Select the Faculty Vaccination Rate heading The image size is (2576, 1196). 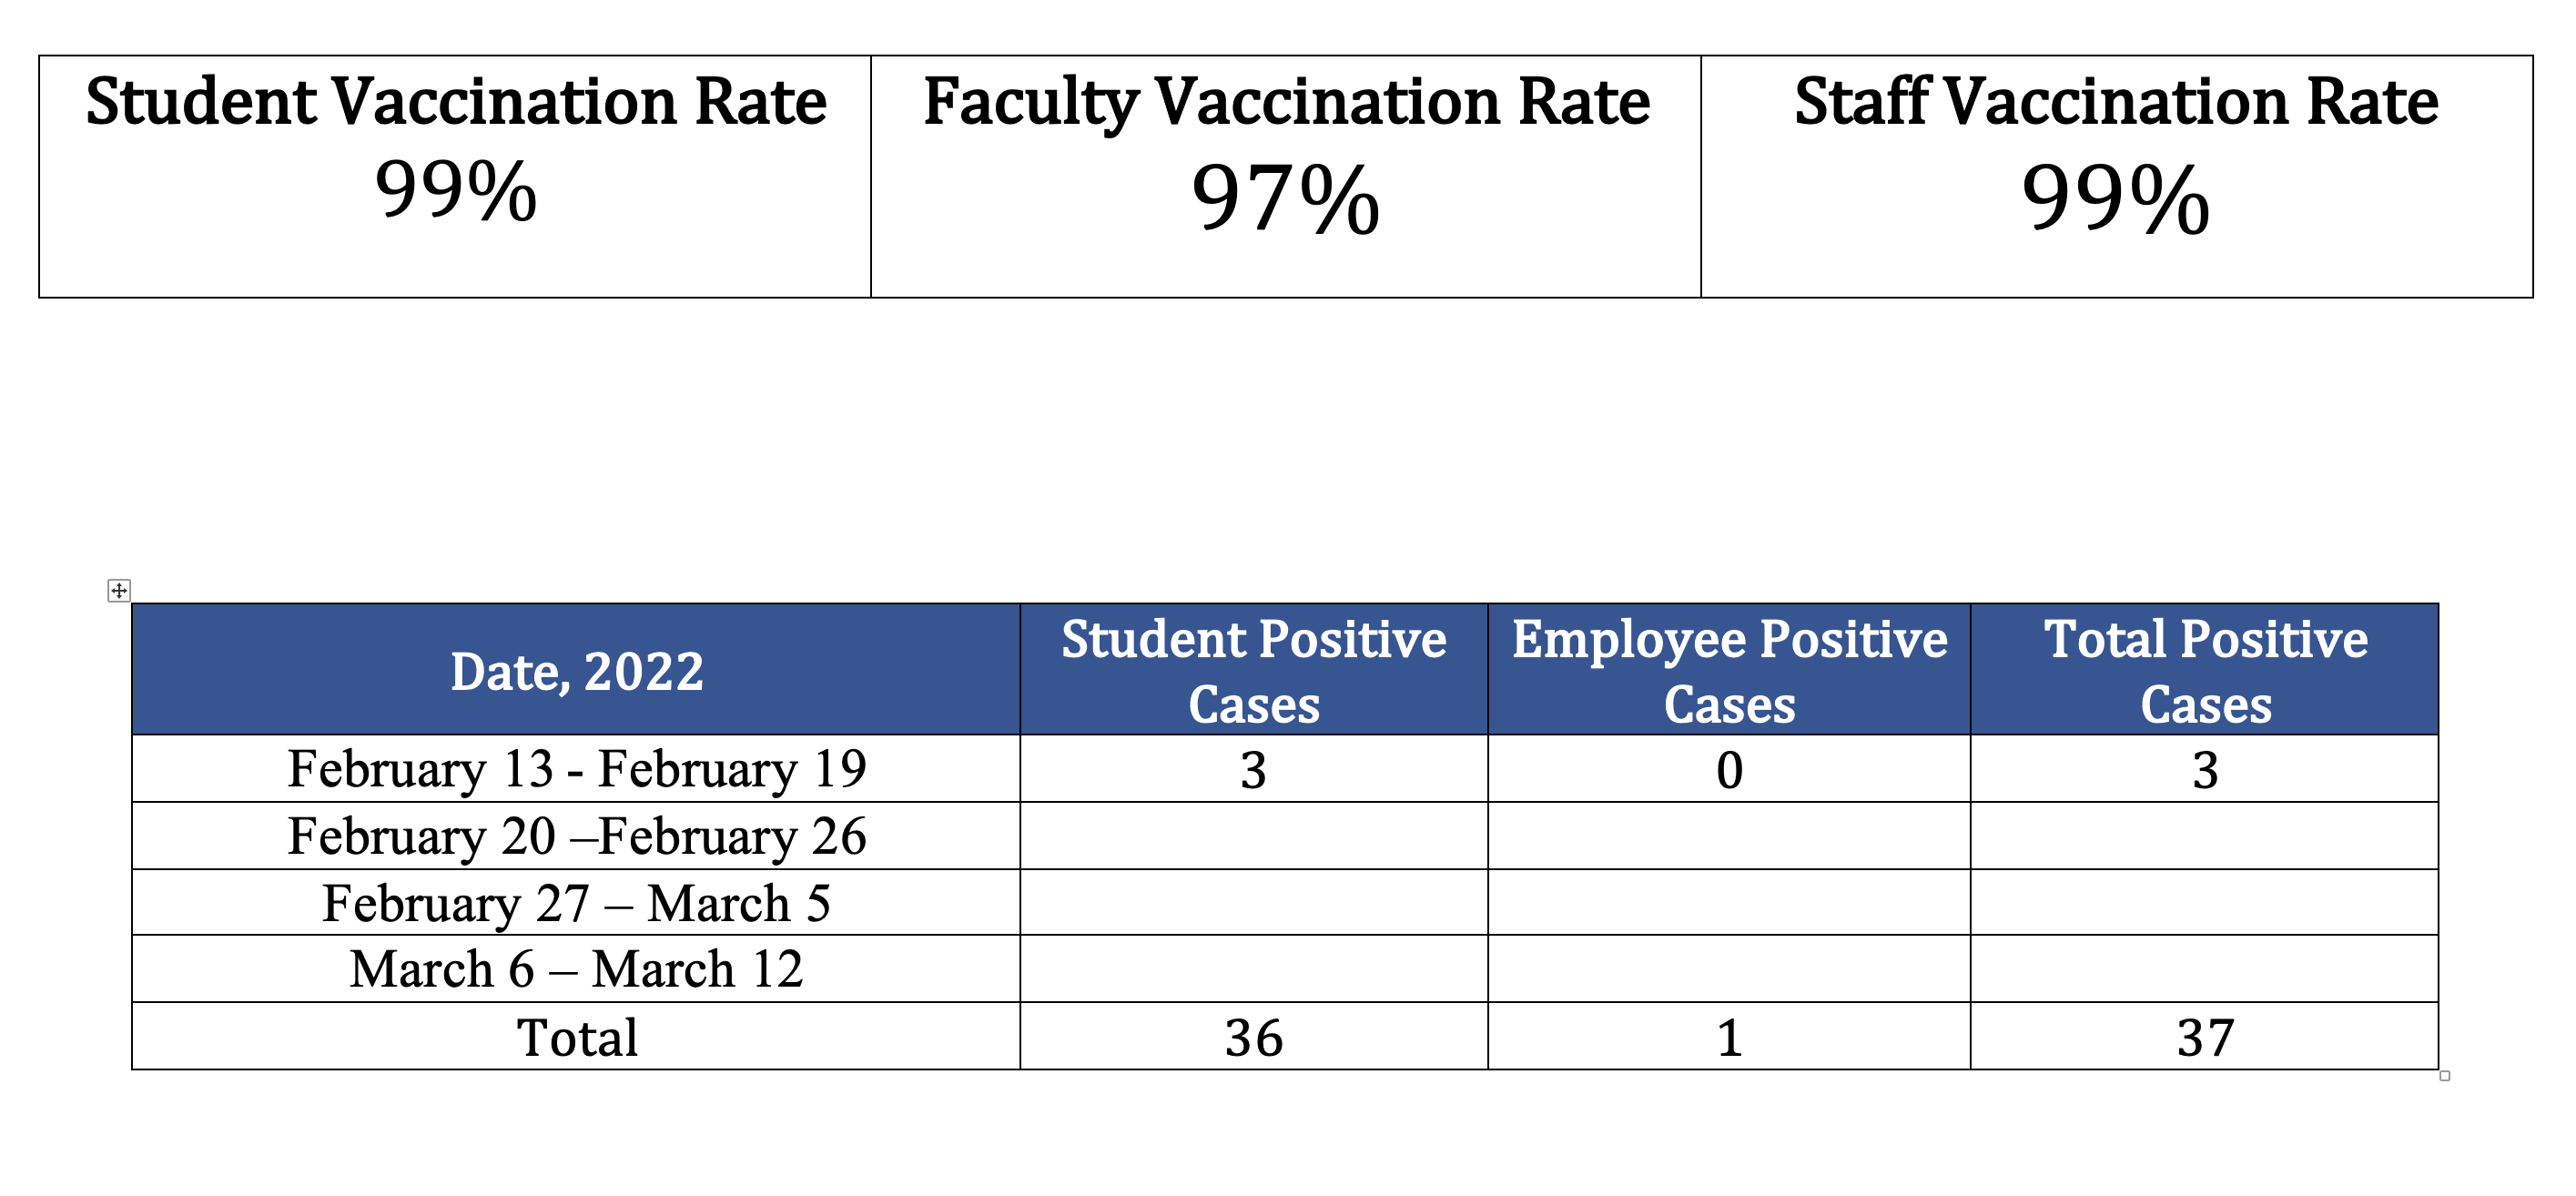click(1286, 101)
